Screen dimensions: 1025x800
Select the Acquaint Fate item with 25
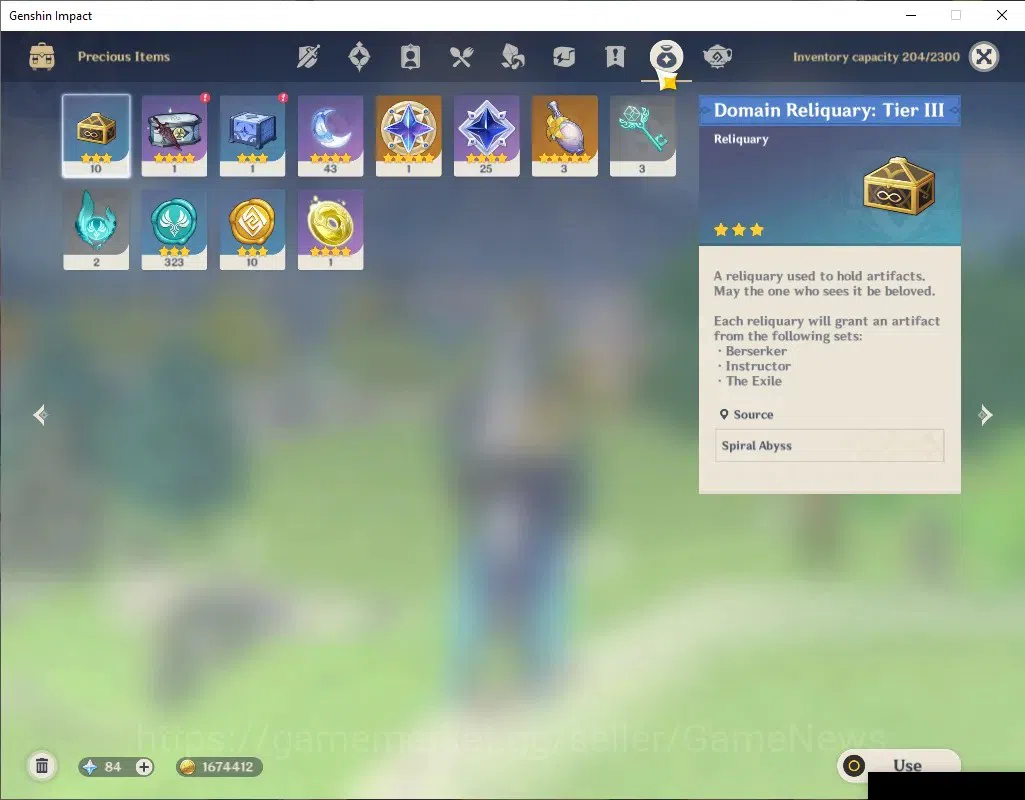click(x=486, y=136)
